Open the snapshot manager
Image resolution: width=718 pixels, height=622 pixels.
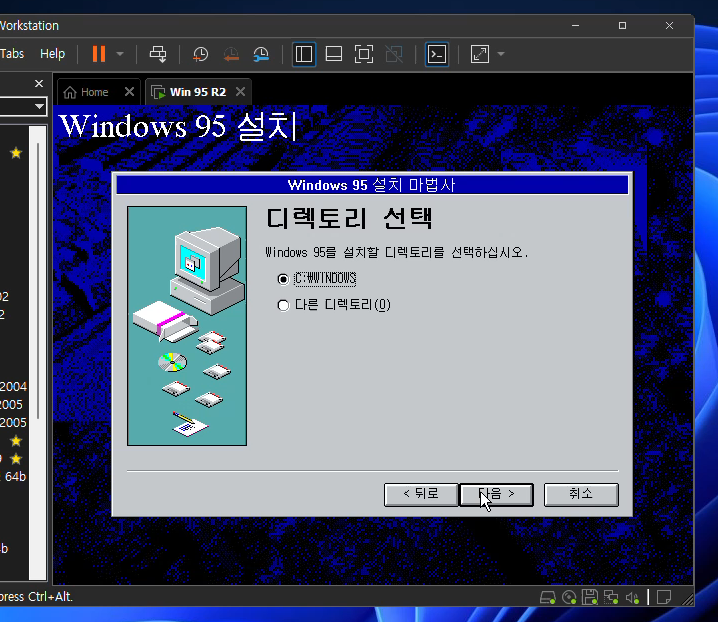[x=261, y=54]
